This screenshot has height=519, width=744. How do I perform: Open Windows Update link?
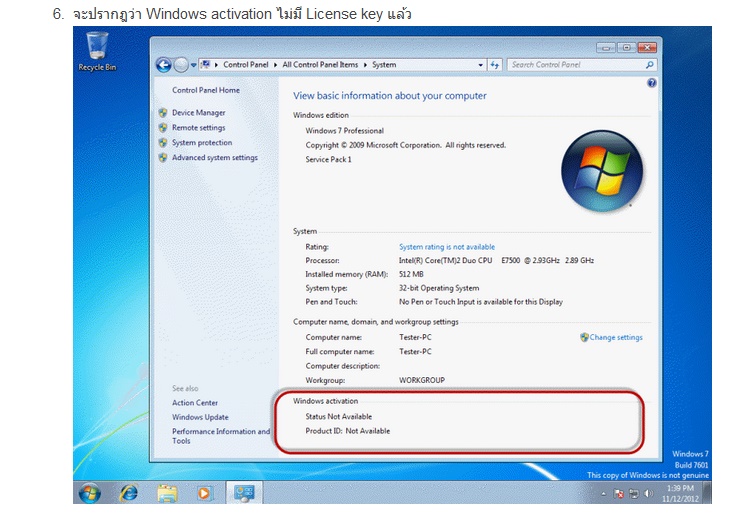200,417
